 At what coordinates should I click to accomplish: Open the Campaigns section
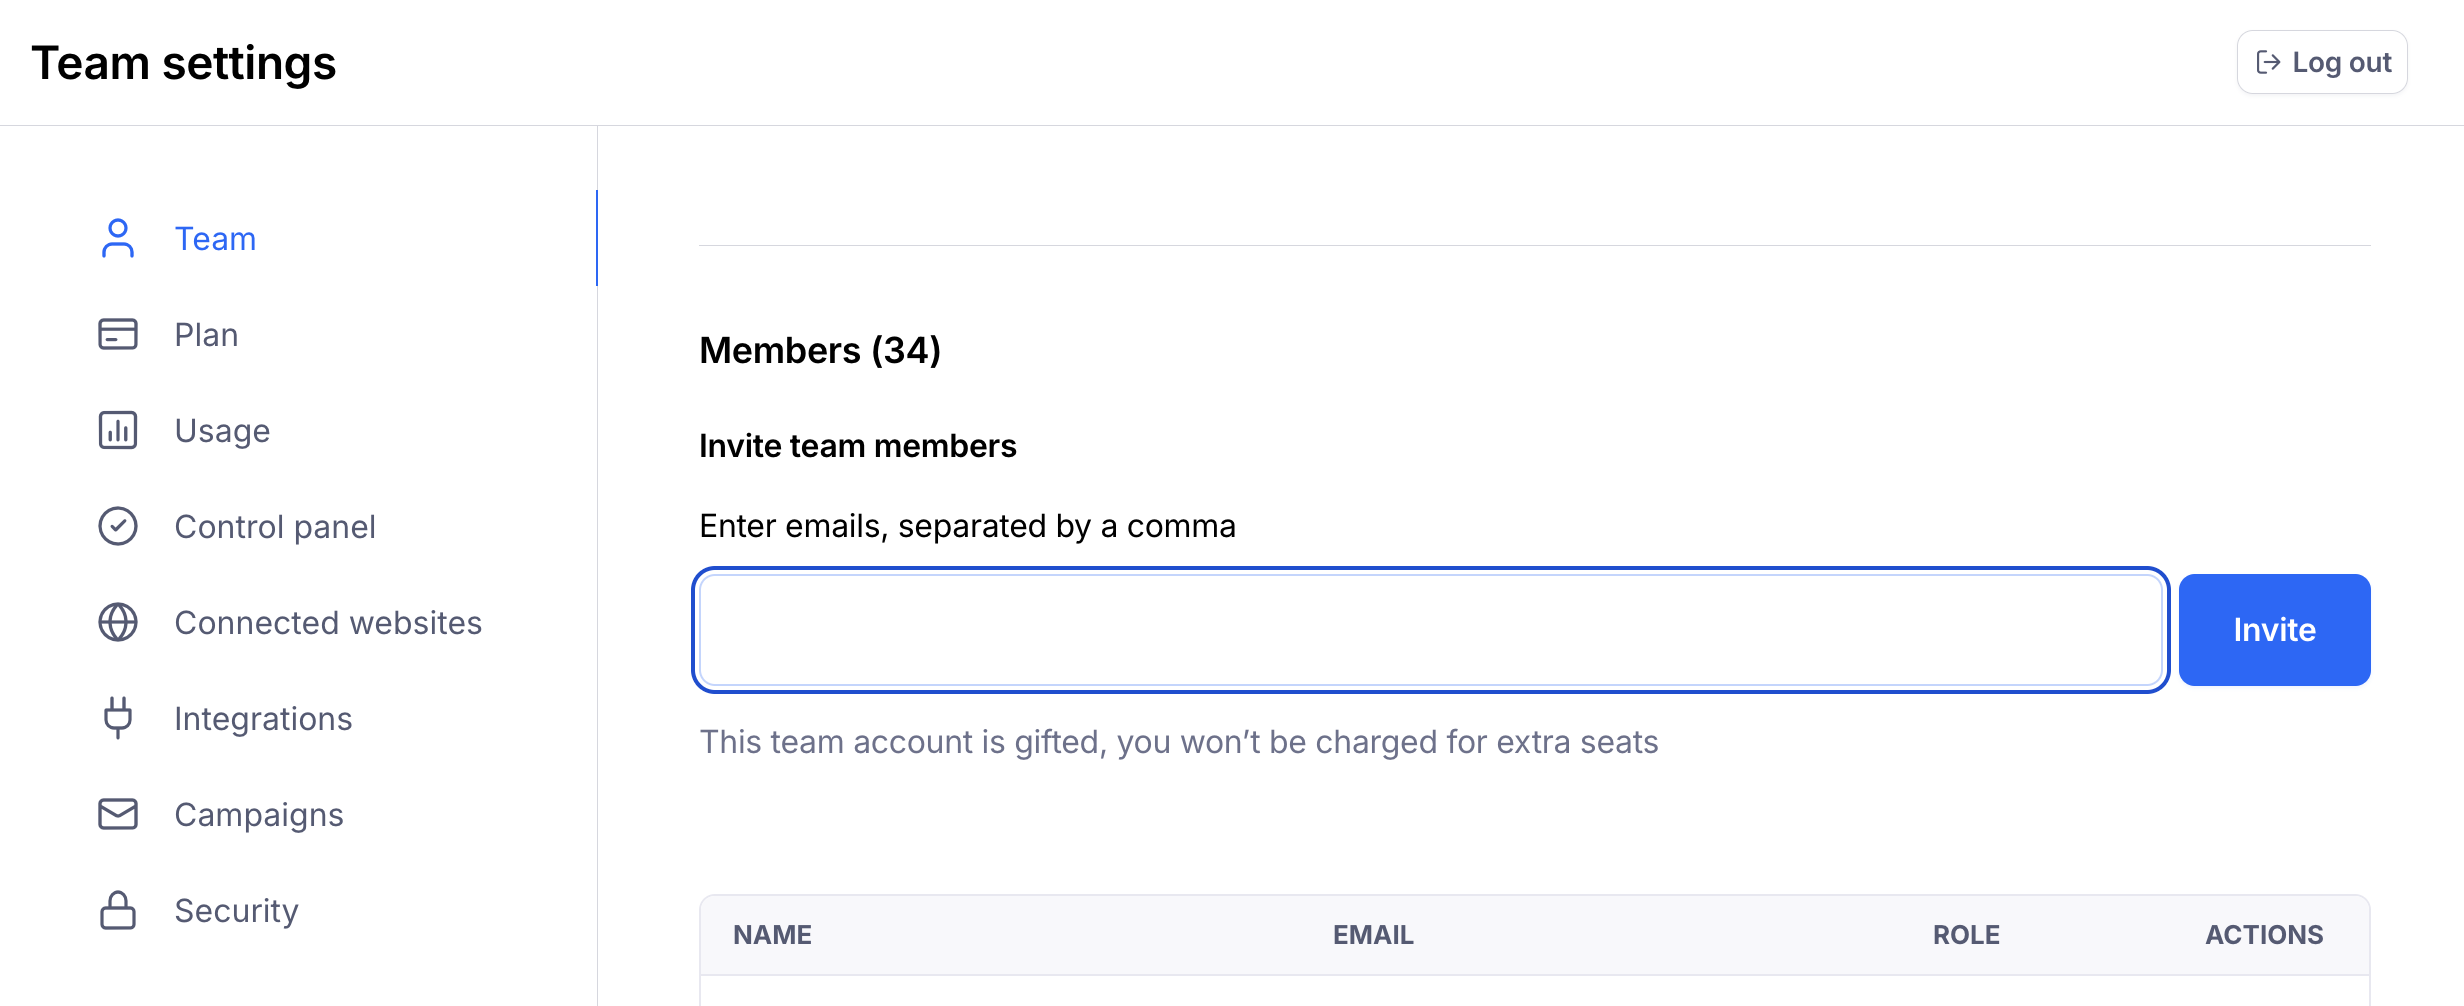[x=259, y=815]
